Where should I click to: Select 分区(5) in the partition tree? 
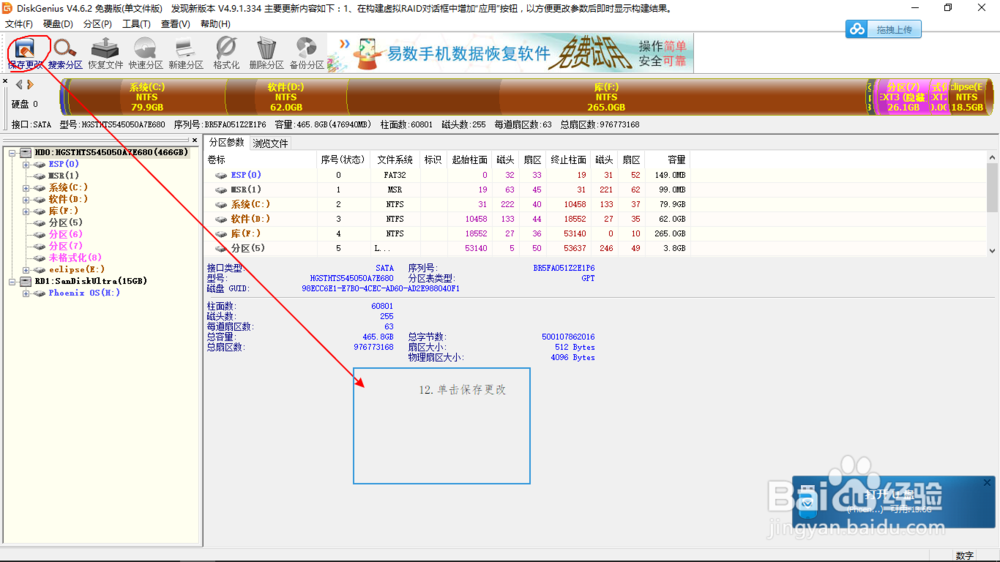point(65,223)
